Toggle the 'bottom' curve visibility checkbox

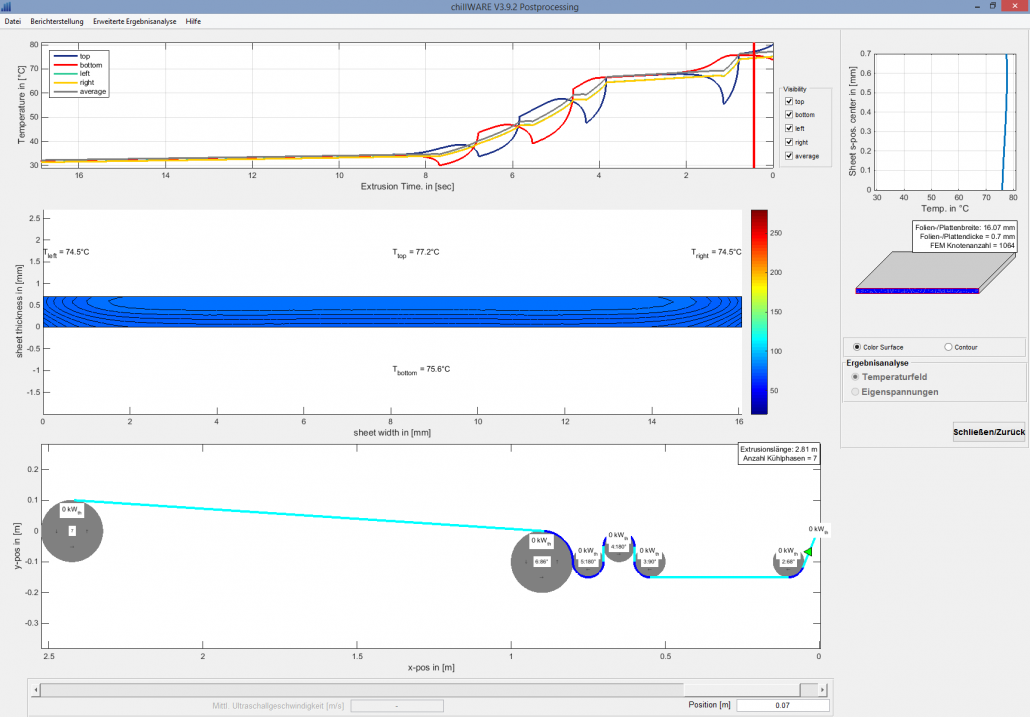coord(789,115)
